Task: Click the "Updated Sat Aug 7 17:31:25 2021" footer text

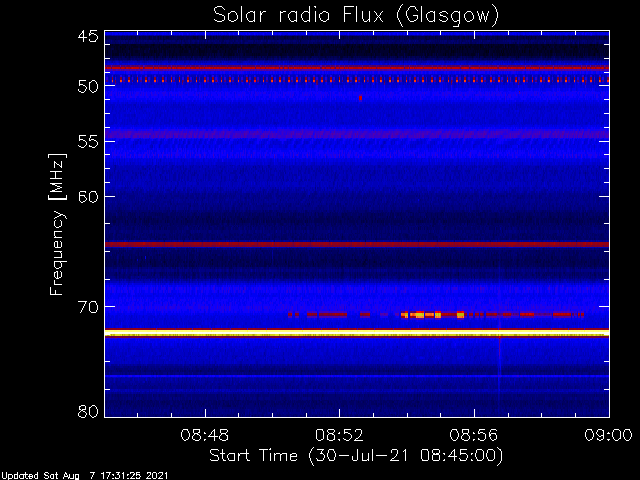Action: pyautogui.click(x=84, y=476)
